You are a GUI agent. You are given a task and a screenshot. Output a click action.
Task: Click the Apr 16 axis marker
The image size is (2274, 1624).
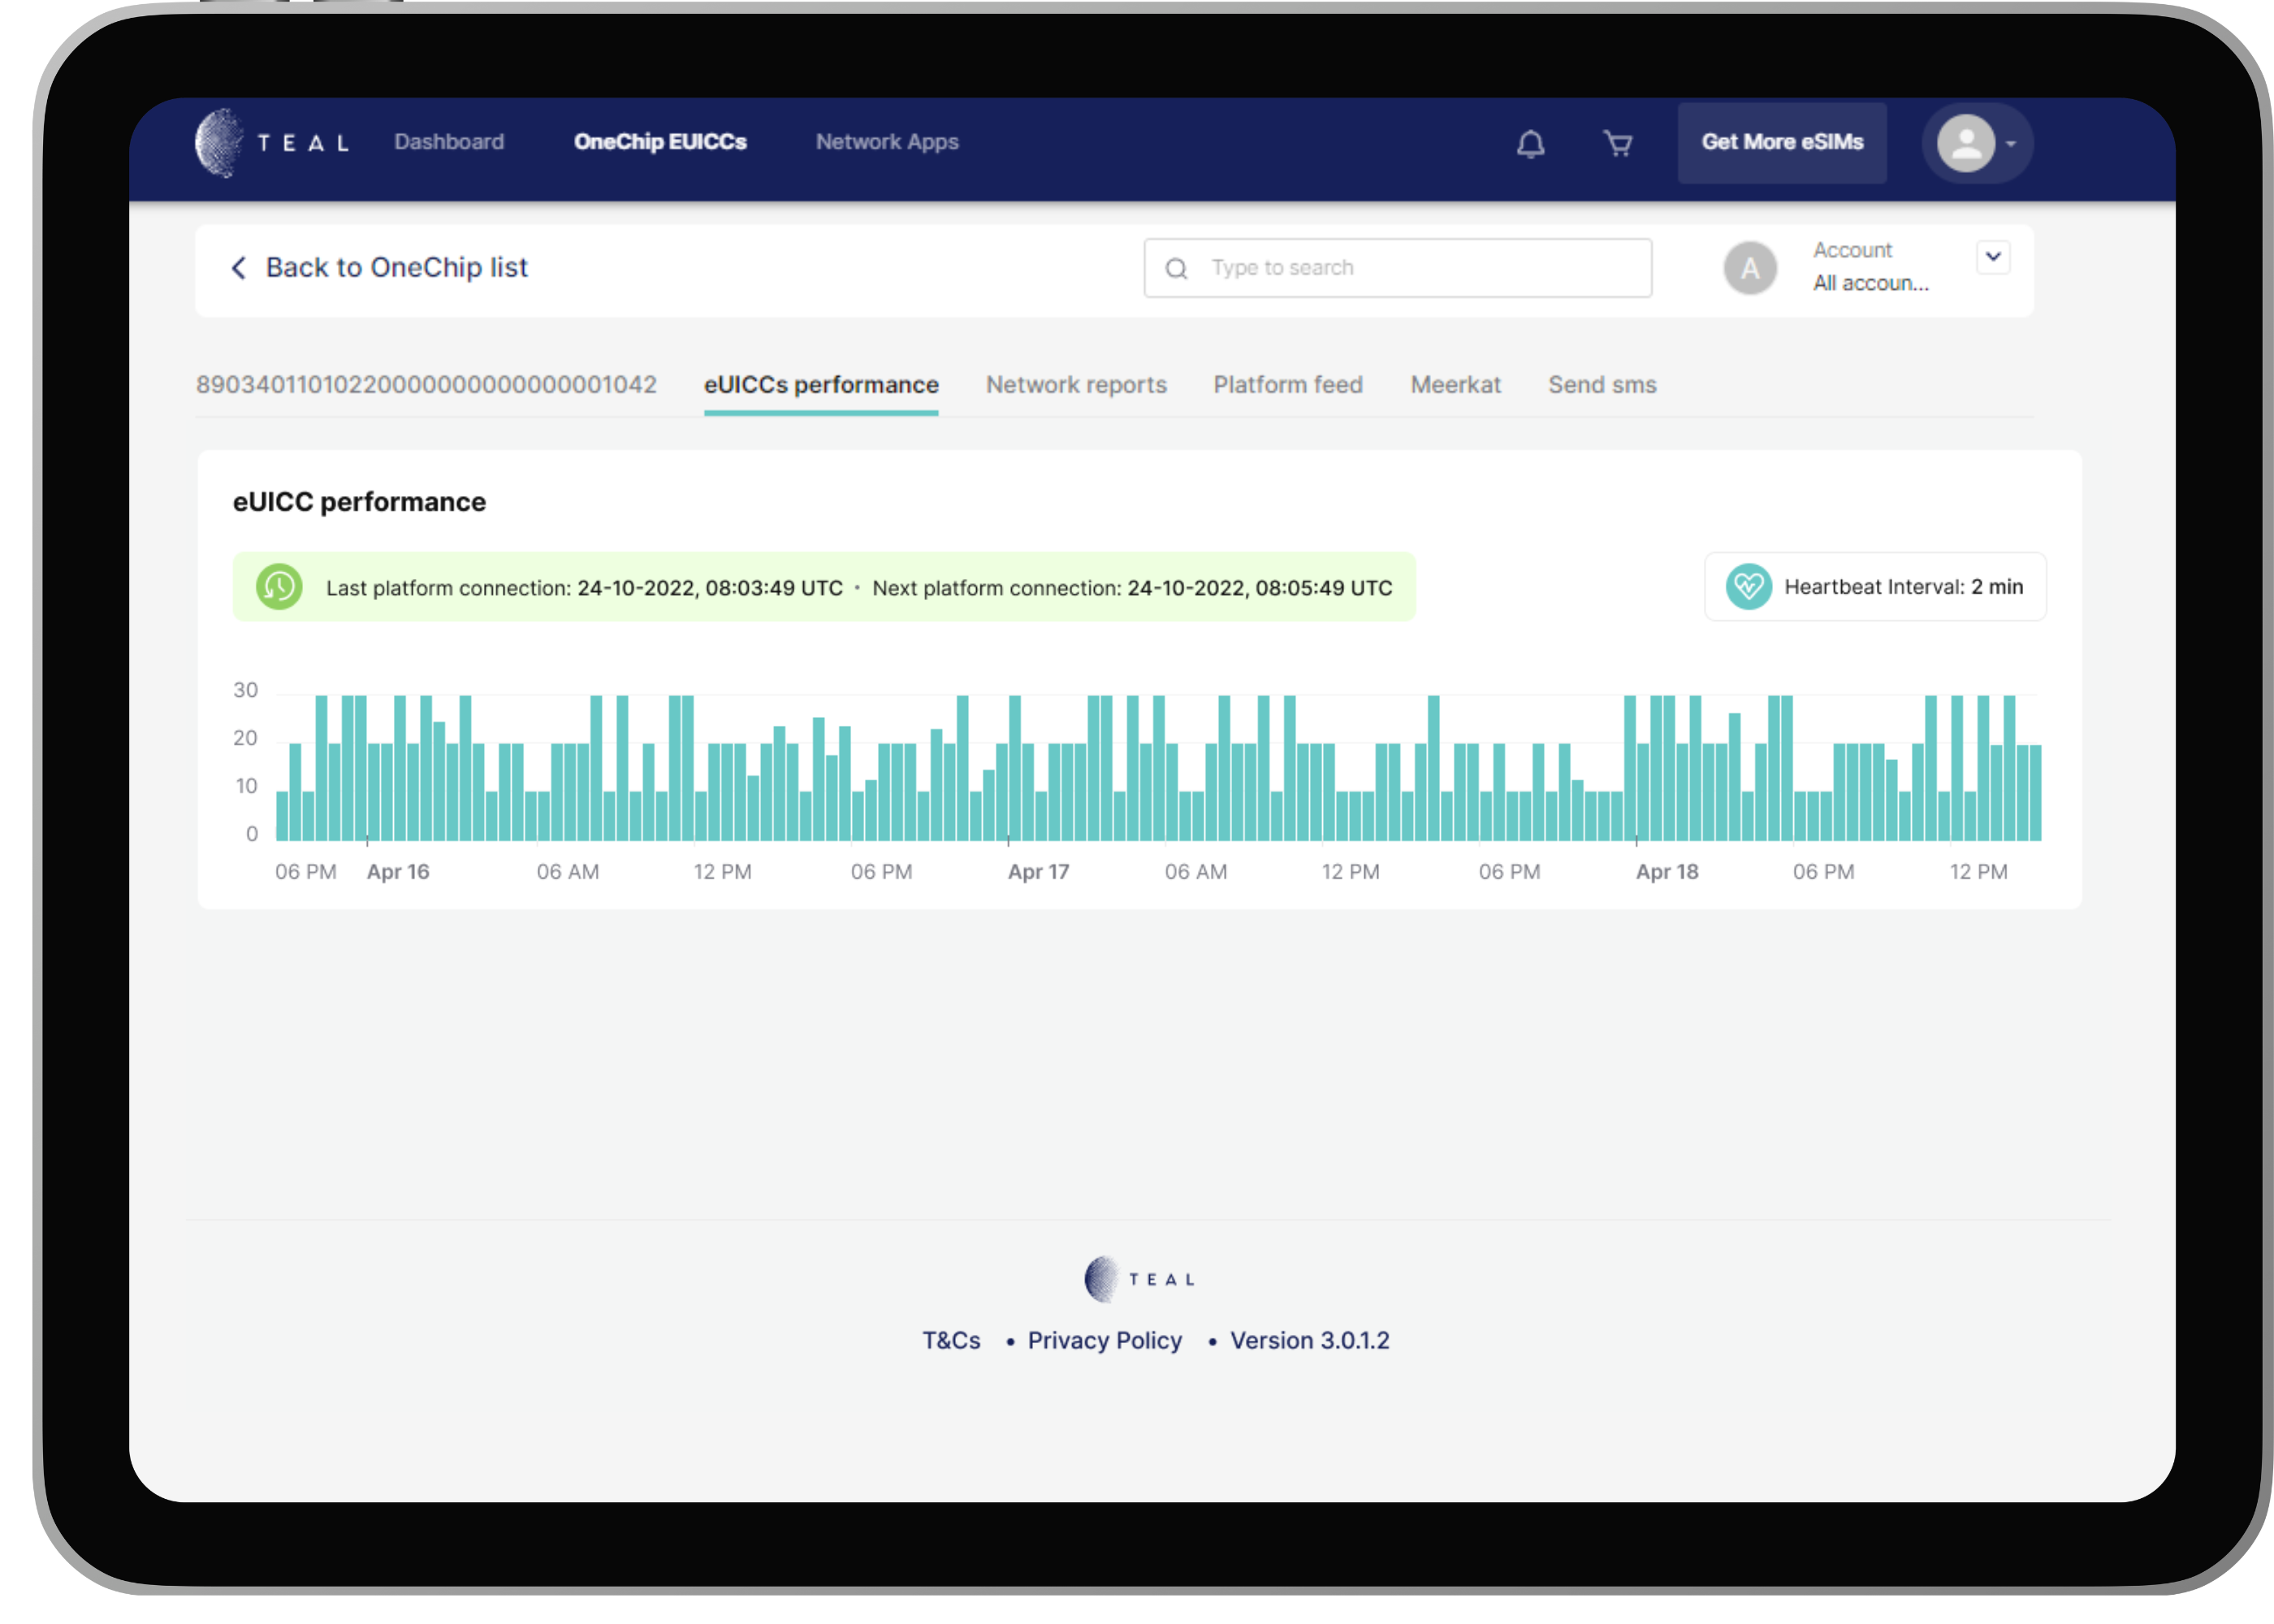point(398,872)
